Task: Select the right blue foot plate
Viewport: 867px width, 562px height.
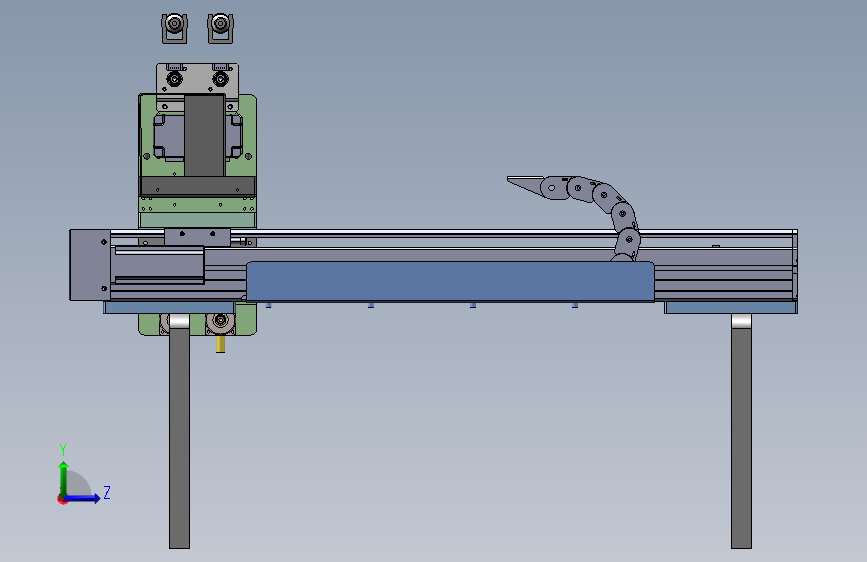Action: click(730, 308)
